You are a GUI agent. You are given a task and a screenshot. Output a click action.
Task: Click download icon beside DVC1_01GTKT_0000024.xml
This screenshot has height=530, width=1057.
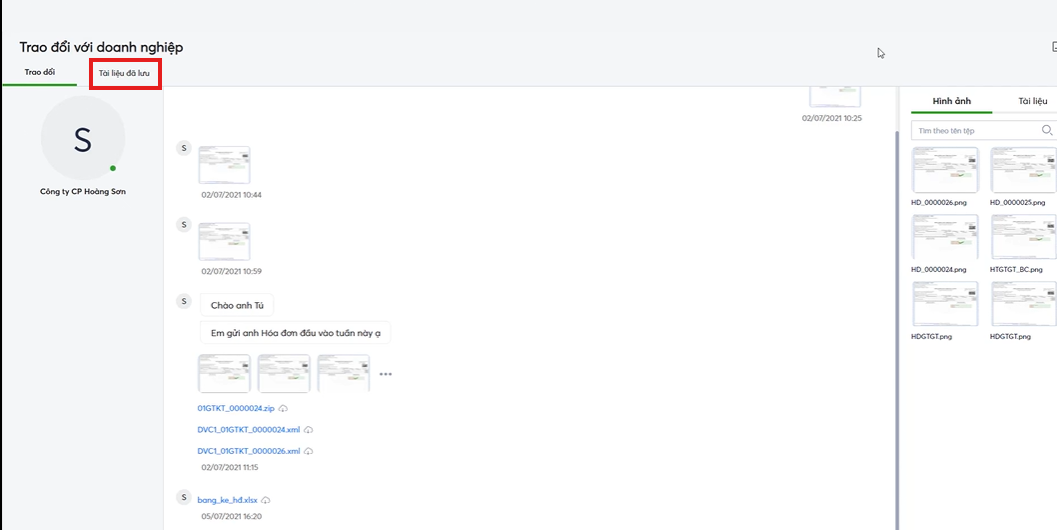click(x=309, y=430)
